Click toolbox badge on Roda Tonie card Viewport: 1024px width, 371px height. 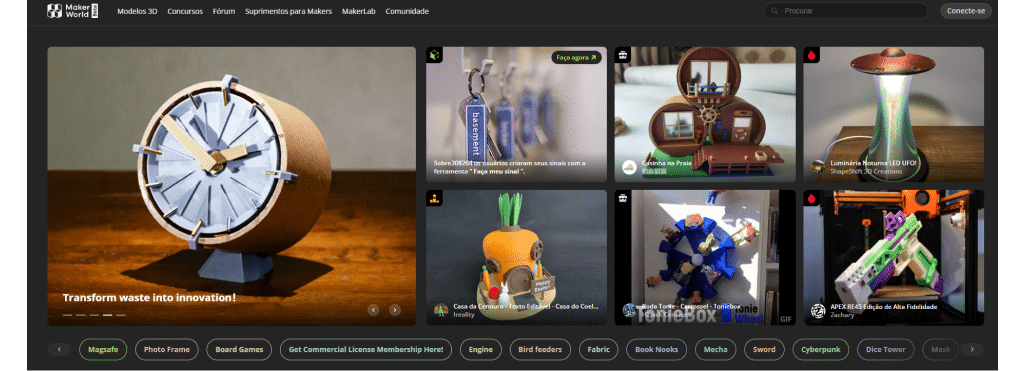tap(622, 198)
